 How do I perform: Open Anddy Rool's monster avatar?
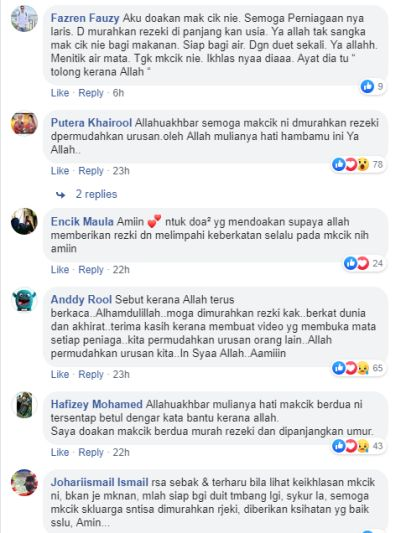[x=24, y=300]
